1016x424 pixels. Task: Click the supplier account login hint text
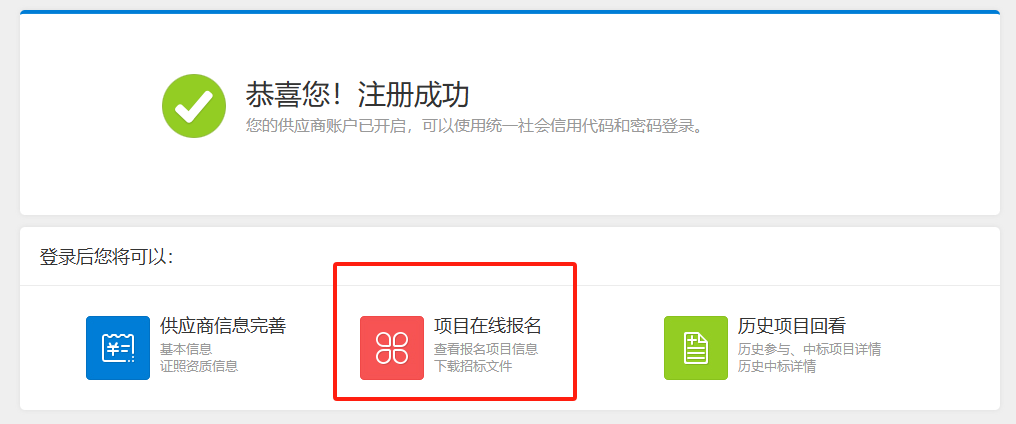(x=474, y=126)
